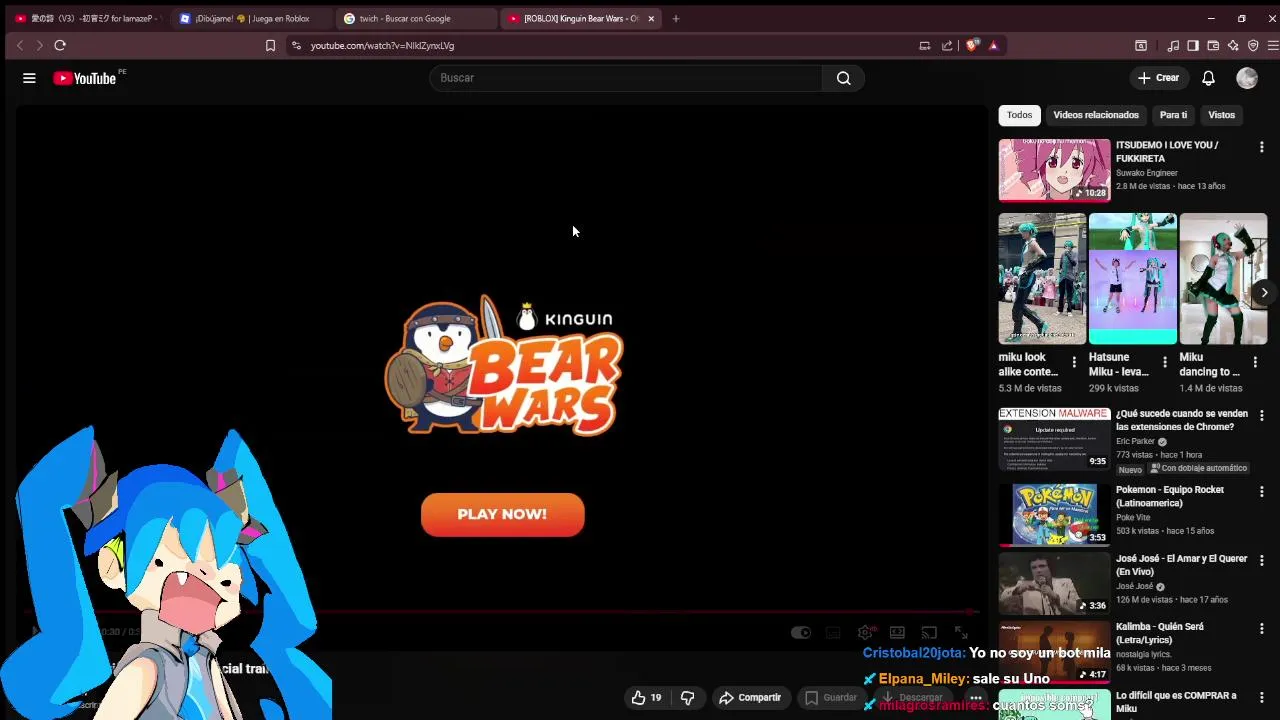Show next shorts with the right arrow
This screenshot has width=1280, height=720.
[x=1264, y=293]
